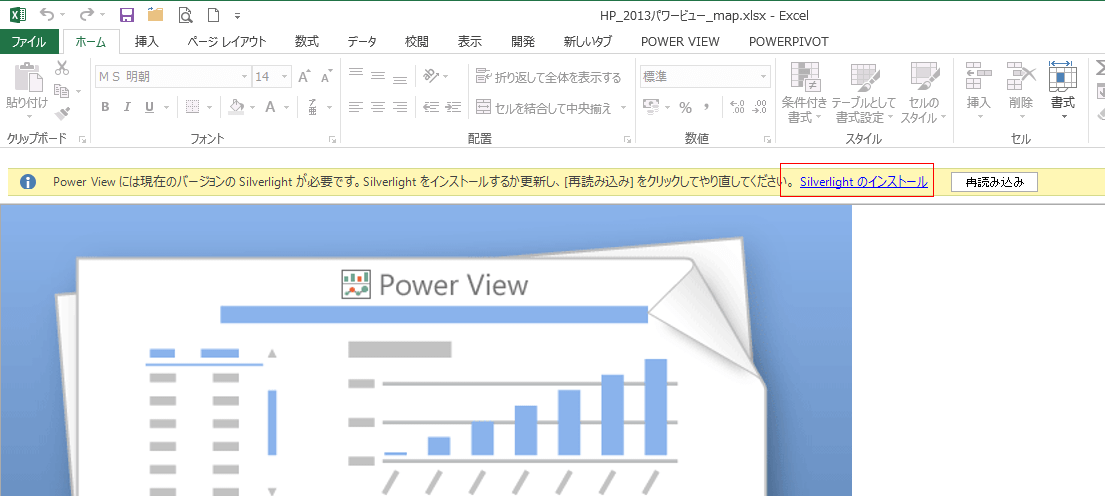Open the underline style dropdown arrow
The height and width of the screenshot is (496, 1105).
pos(166,108)
